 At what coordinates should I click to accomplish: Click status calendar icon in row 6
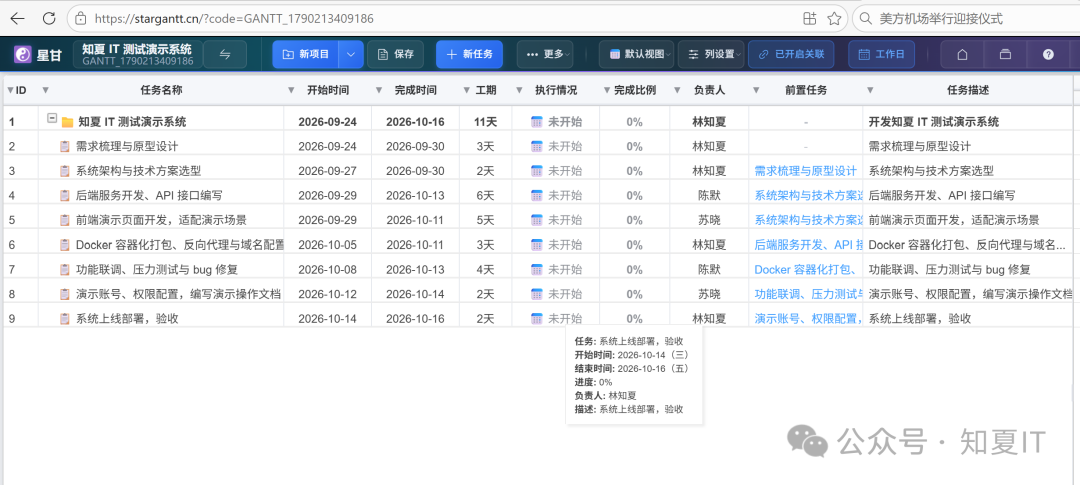[537, 245]
